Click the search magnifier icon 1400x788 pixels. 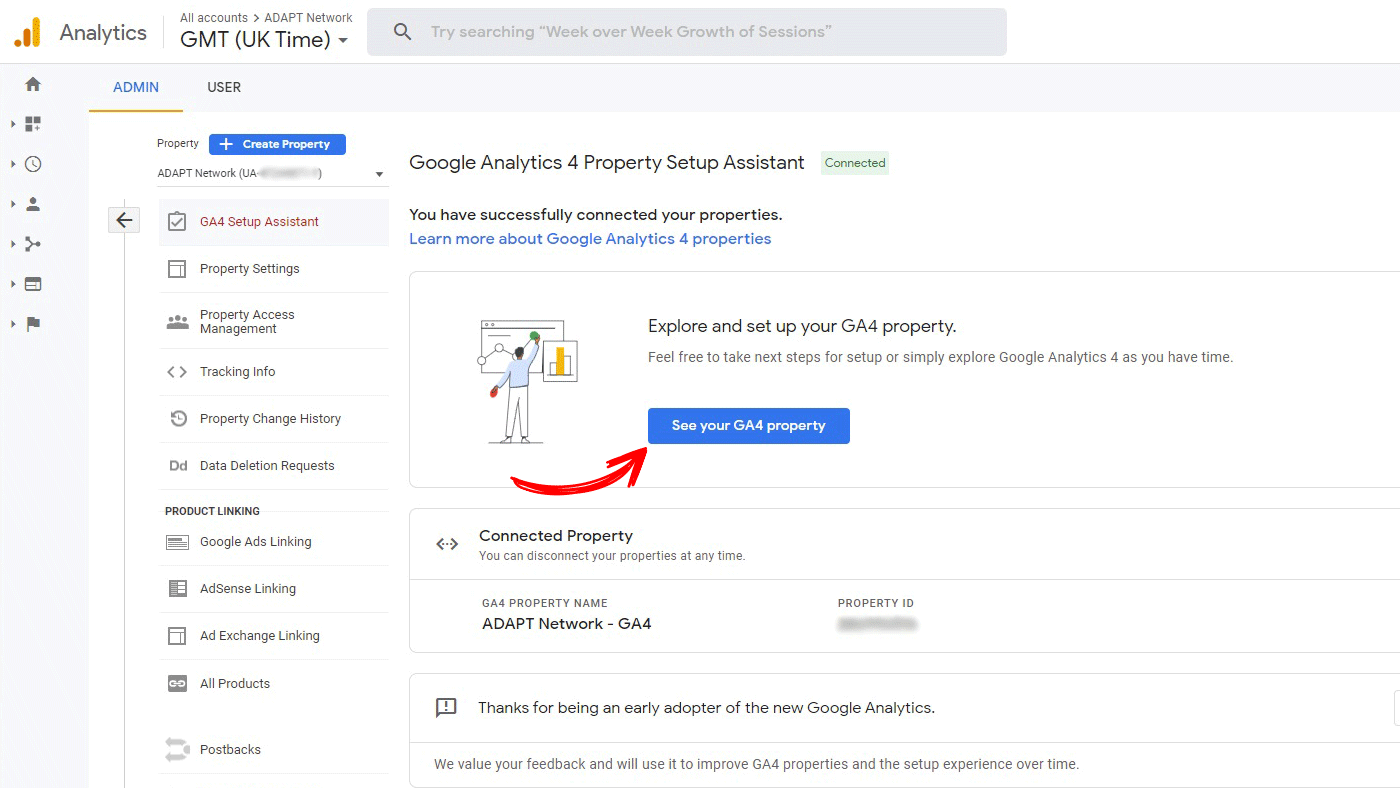coord(402,32)
